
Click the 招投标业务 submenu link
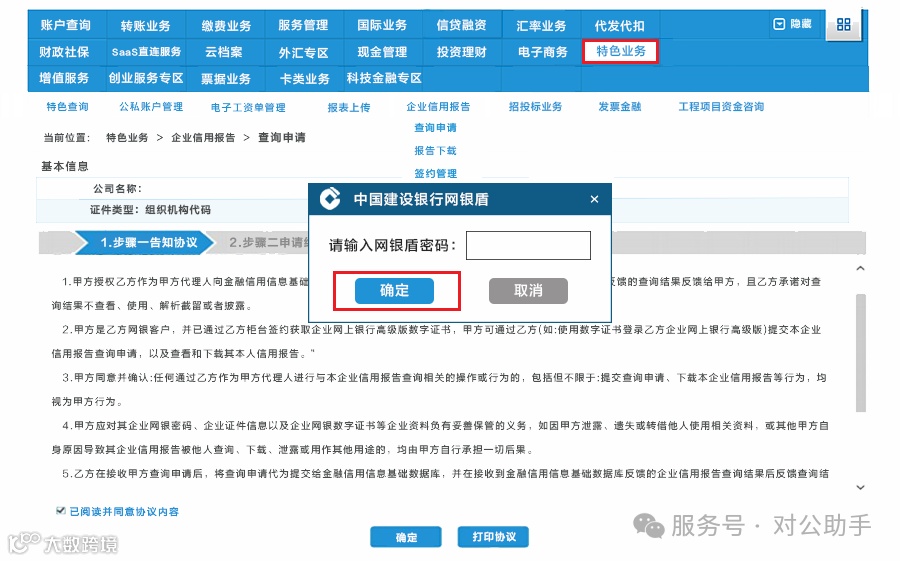pyautogui.click(x=536, y=107)
